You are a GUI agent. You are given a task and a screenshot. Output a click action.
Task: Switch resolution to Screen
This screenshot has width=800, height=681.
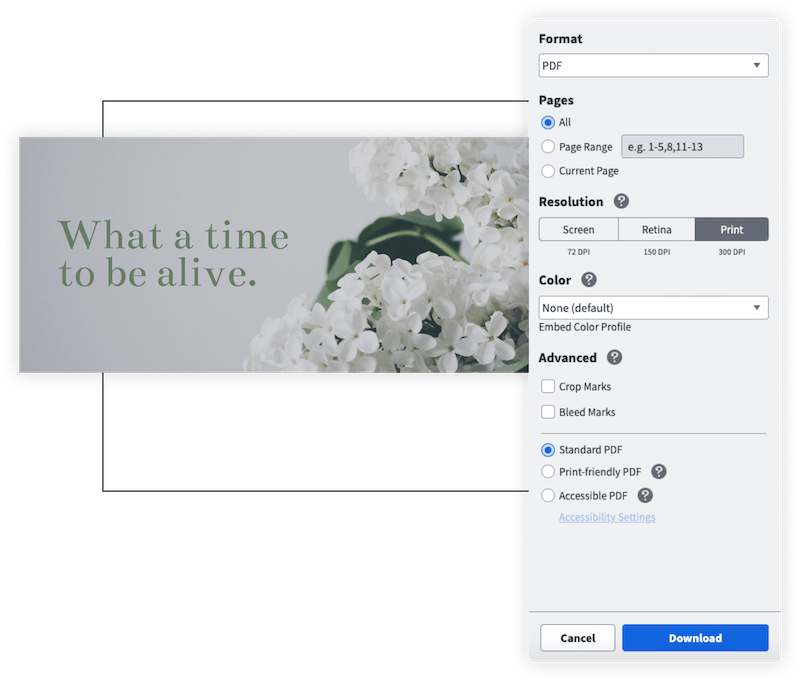(579, 230)
